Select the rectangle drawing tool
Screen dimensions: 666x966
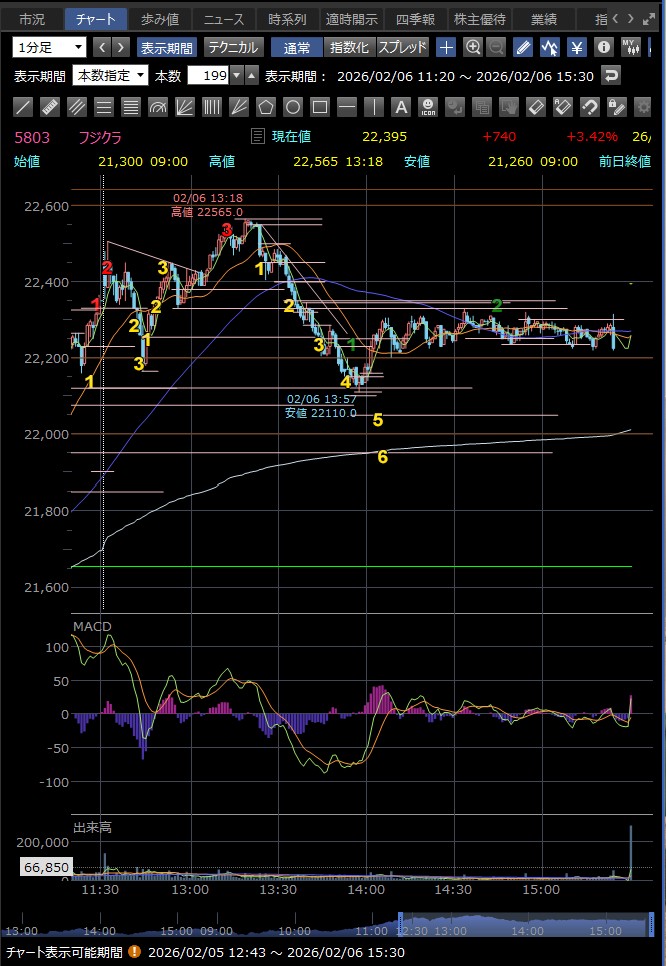point(320,107)
